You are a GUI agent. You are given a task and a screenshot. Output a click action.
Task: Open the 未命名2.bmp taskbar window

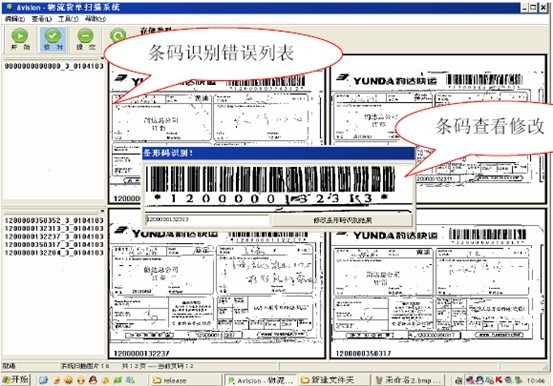408,380
